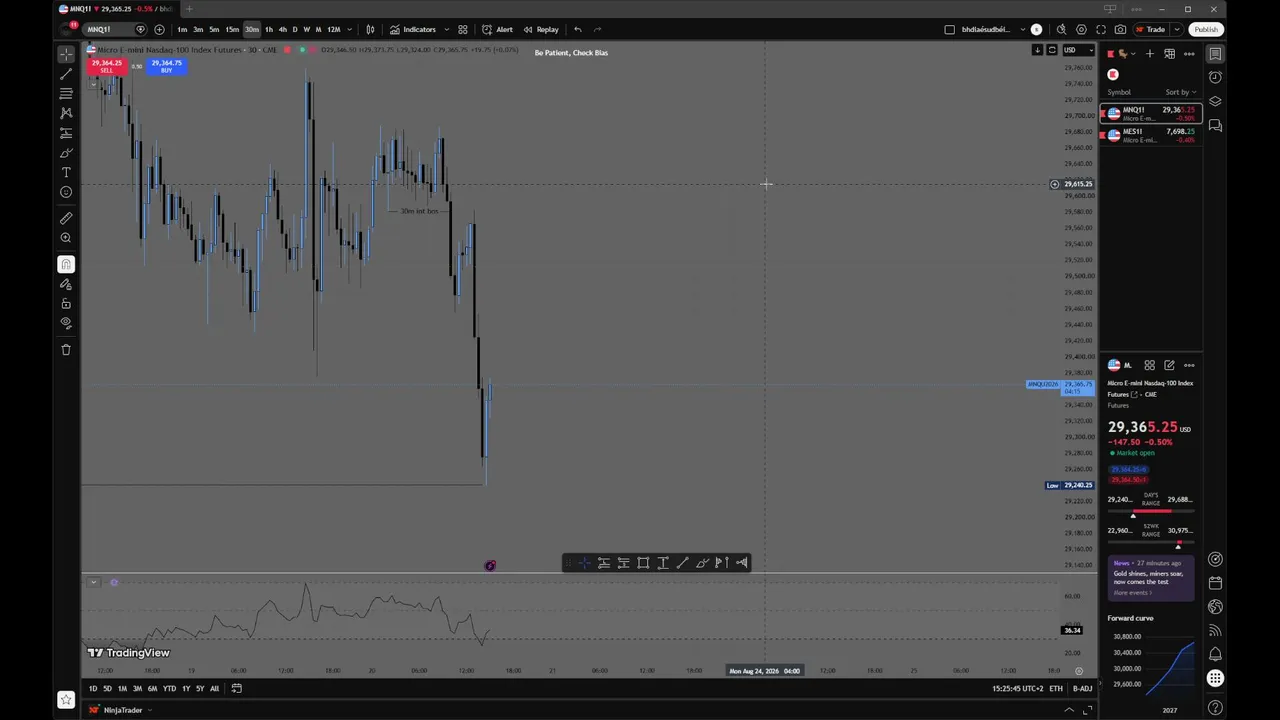Click the red SELL price button
This screenshot has height=720, width=1280.
pyautogui.click(x=106, y=66)
